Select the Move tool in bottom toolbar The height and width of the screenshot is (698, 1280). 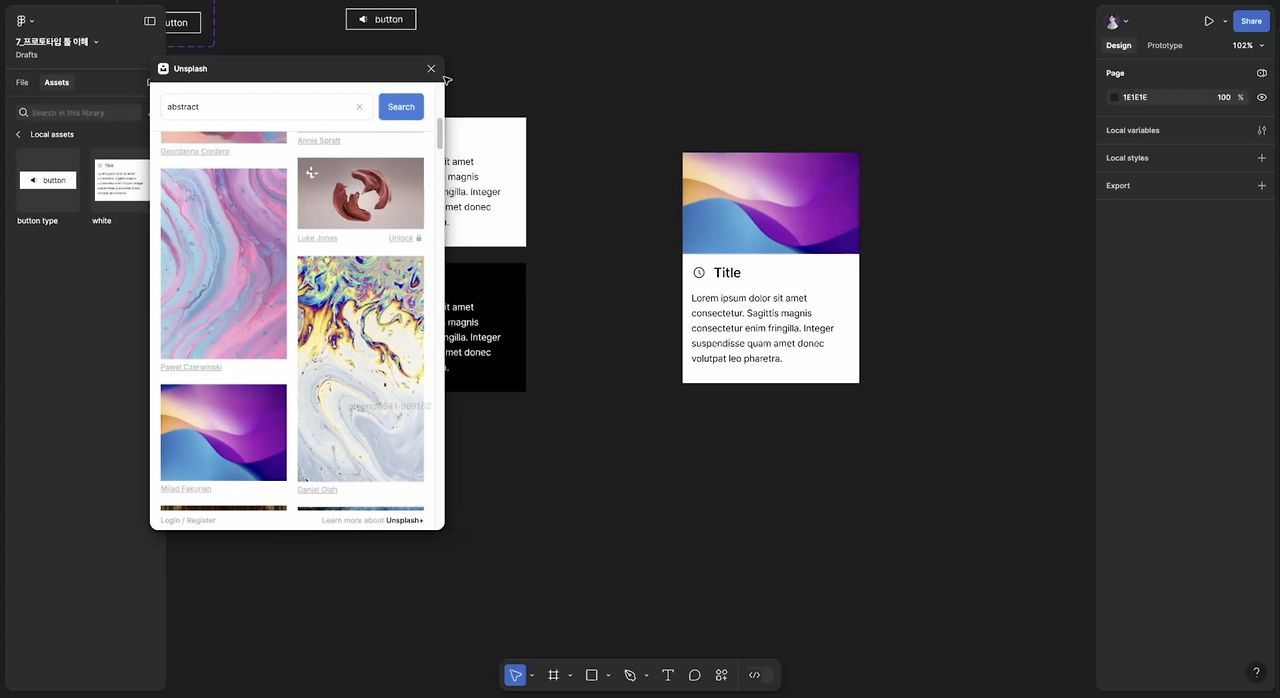515,675
